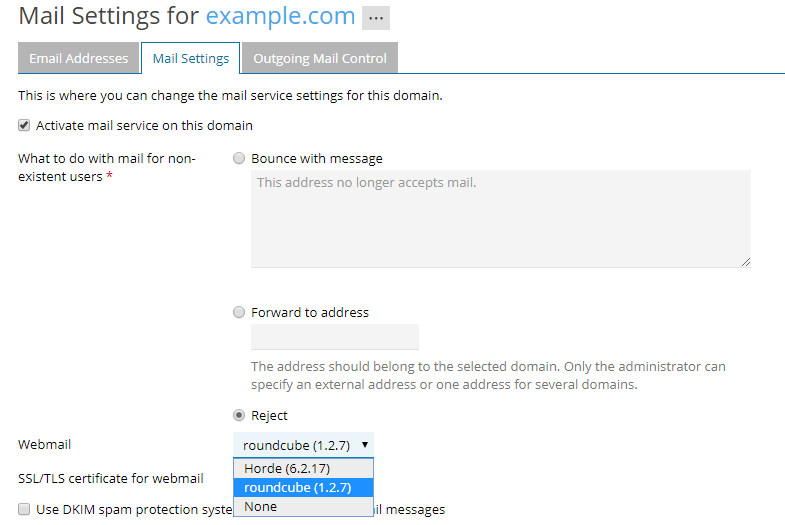
Task: Select the Reject radio button
Action: pos(239,416)
